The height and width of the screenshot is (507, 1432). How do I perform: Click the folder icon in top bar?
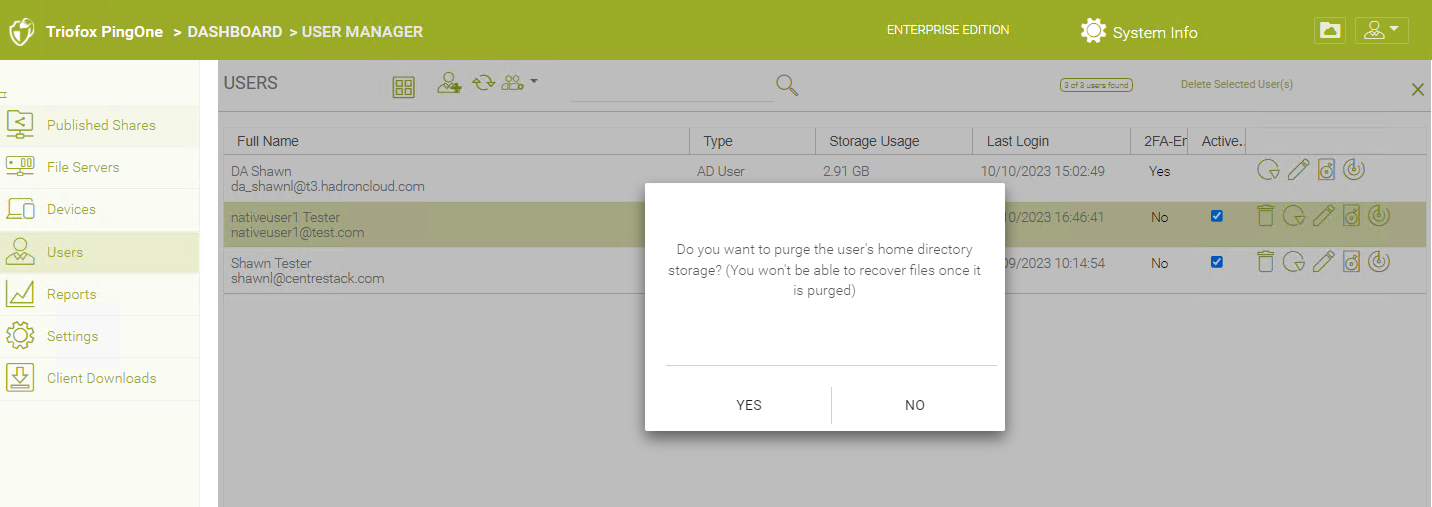point(1329,31)
